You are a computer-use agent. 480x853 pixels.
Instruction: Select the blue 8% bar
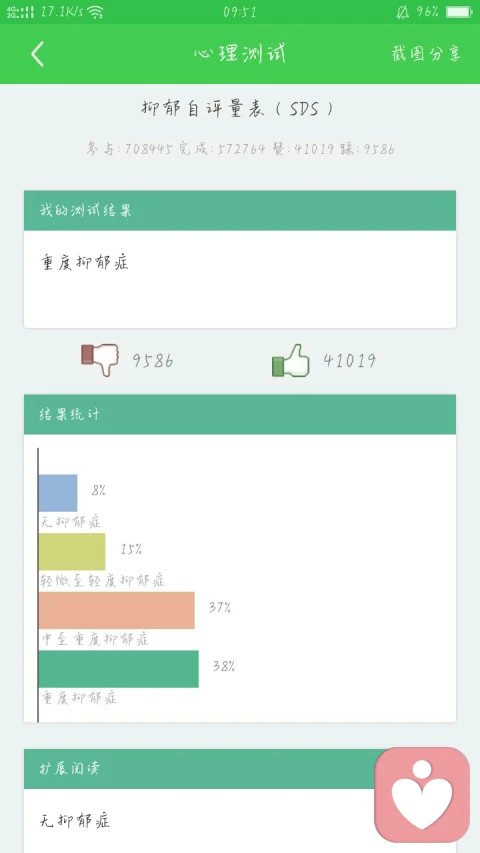coord(58,493)
